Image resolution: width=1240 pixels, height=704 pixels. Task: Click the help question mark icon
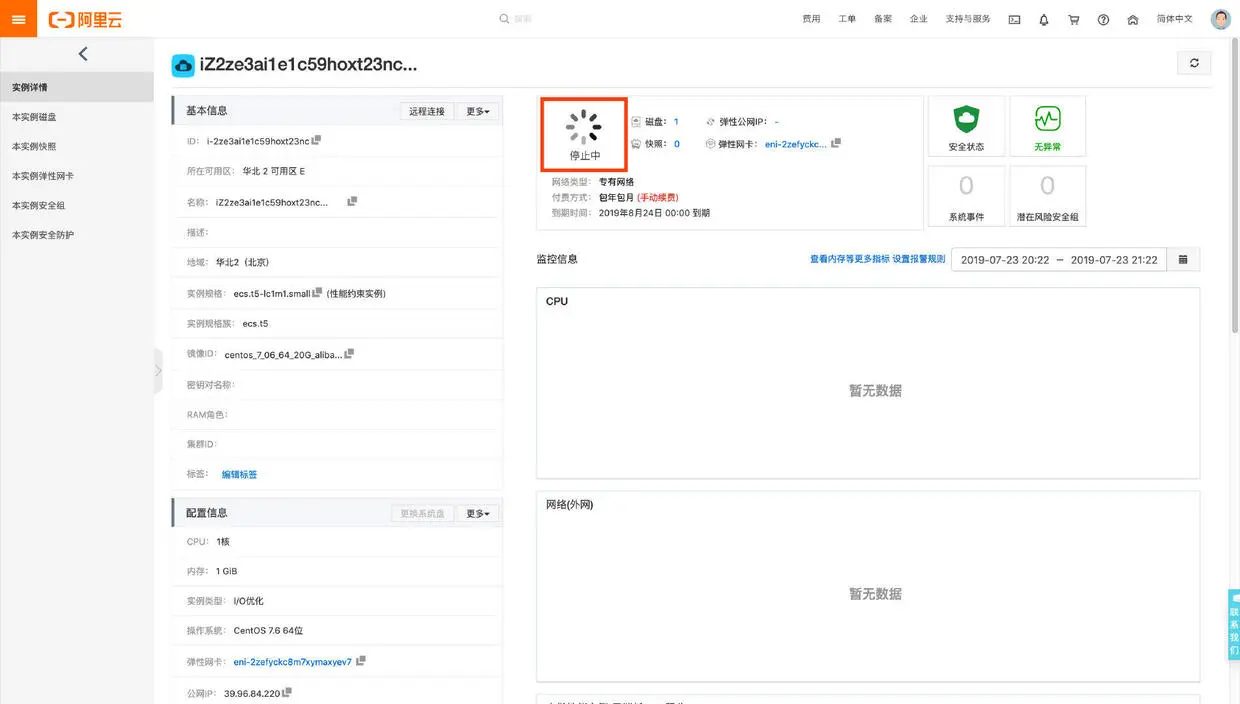[1103, 19]
